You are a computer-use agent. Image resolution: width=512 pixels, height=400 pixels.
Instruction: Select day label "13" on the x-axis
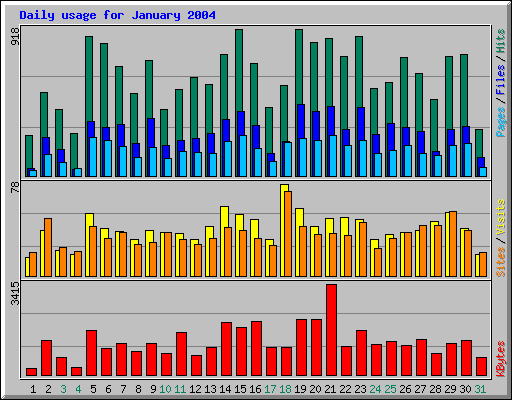210,389
